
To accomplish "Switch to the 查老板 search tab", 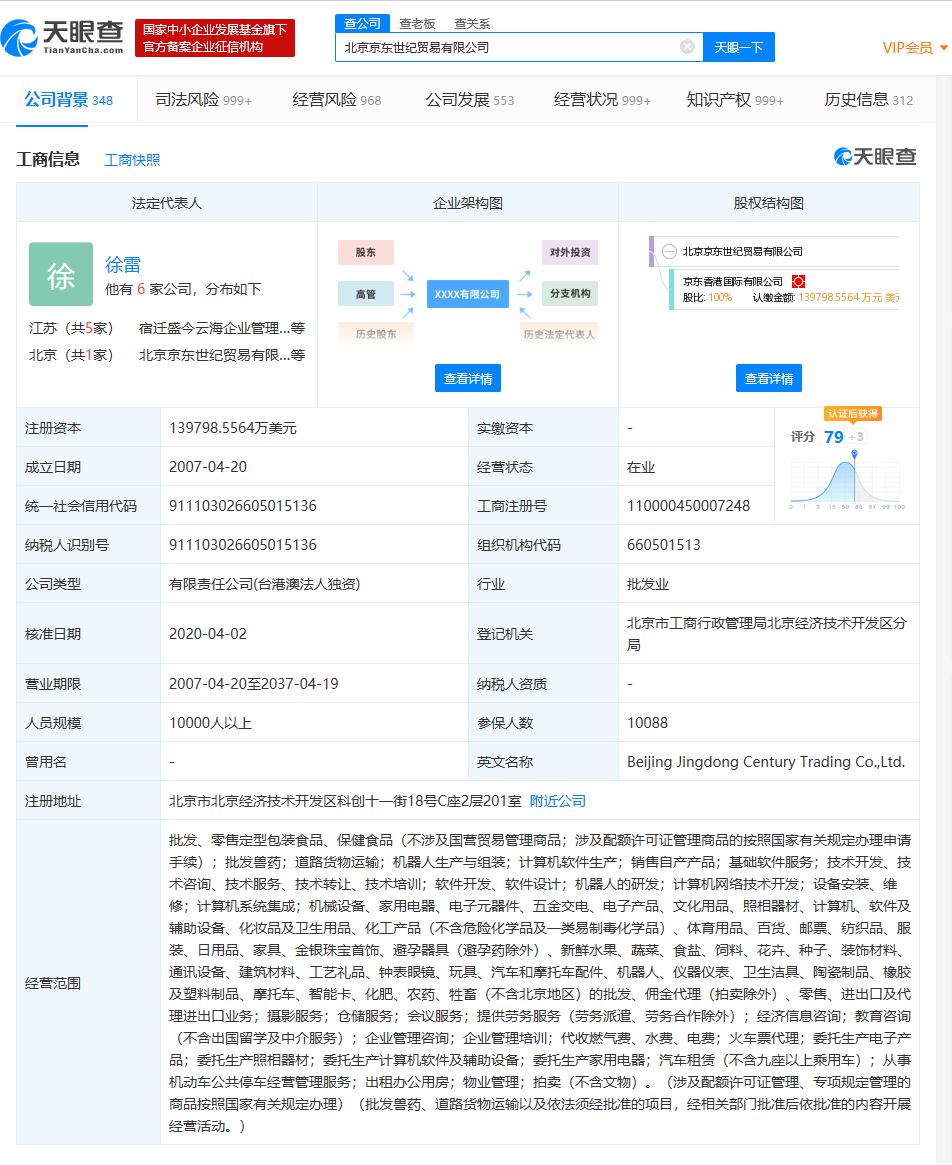I will pyautogui.click(x=417, y=24).
